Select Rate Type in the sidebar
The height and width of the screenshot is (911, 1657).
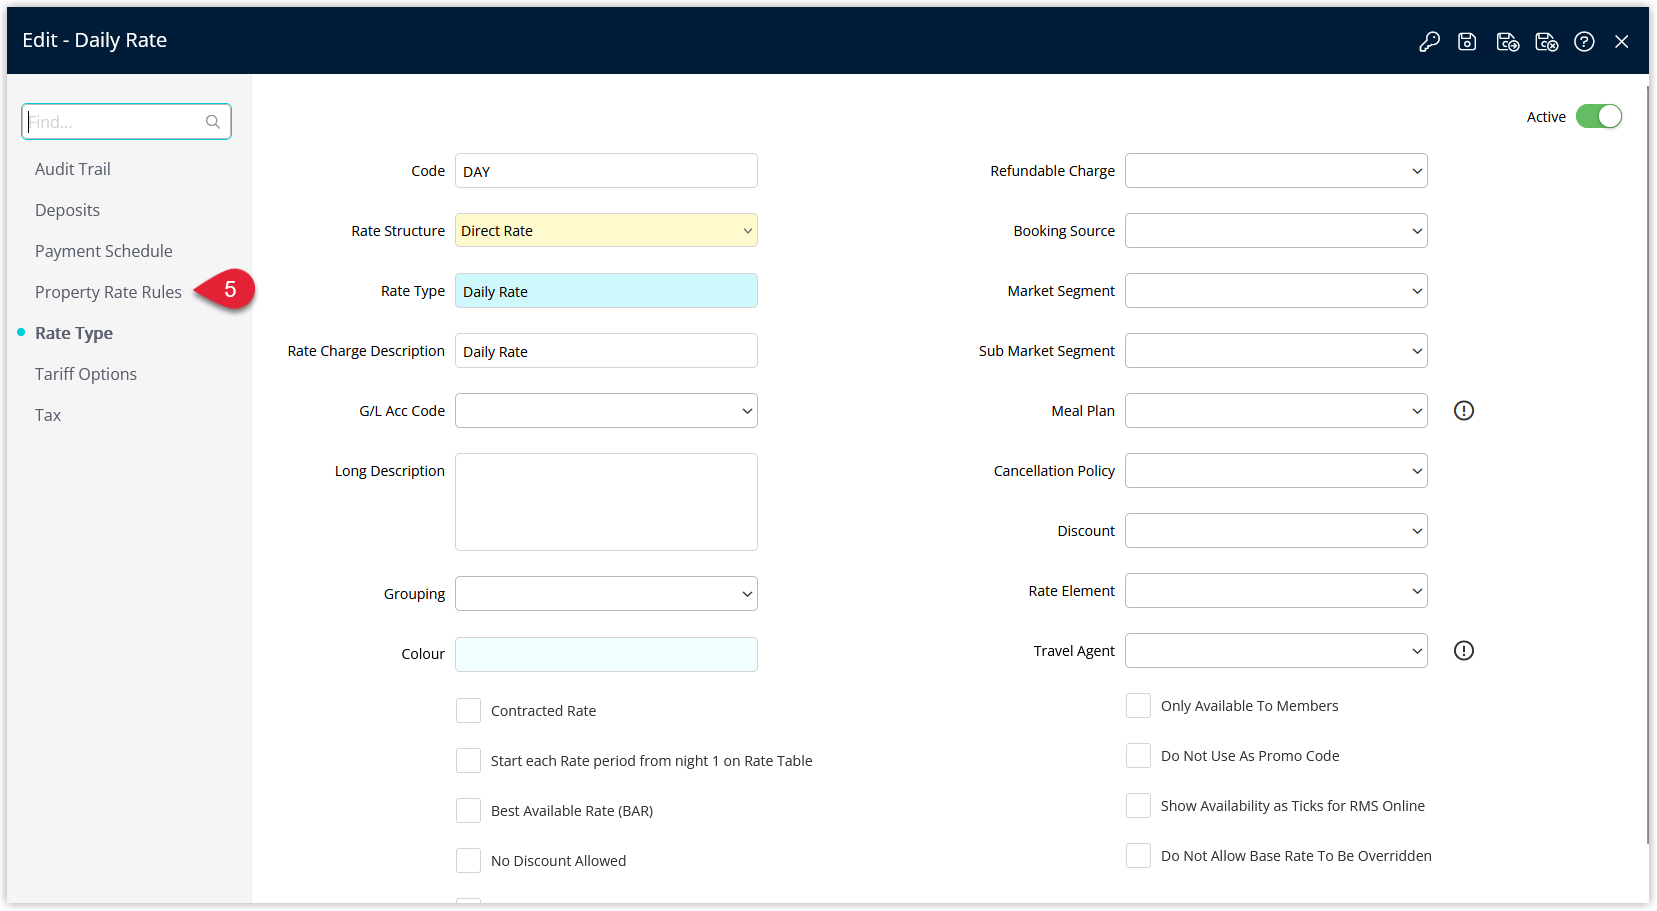coord(74,333)
